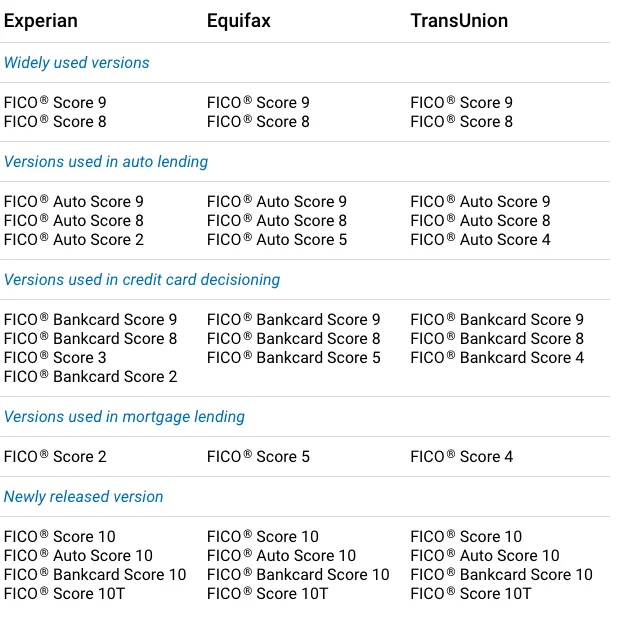Click the "Newly released version" heading
This screenshot has width=618, height=618.
coord(83,497)
